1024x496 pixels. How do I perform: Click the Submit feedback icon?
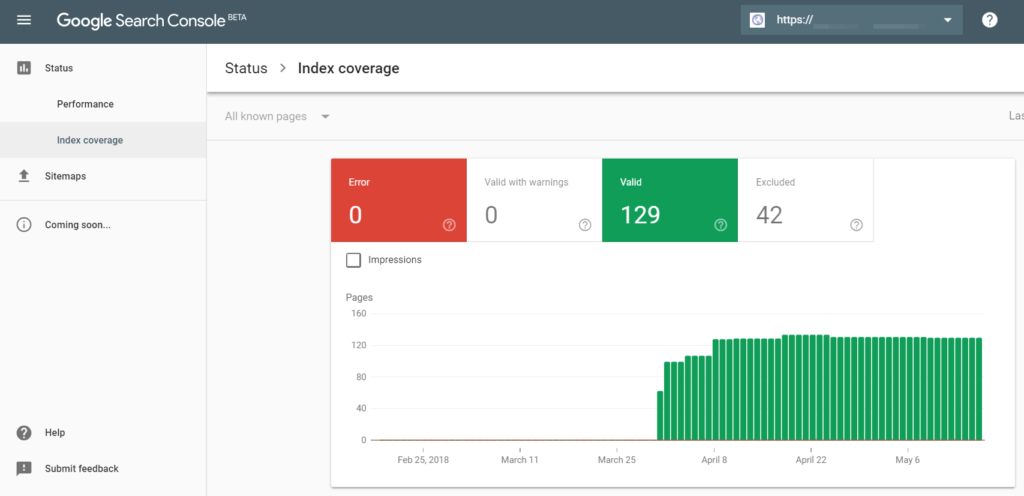tap(24, 469)
